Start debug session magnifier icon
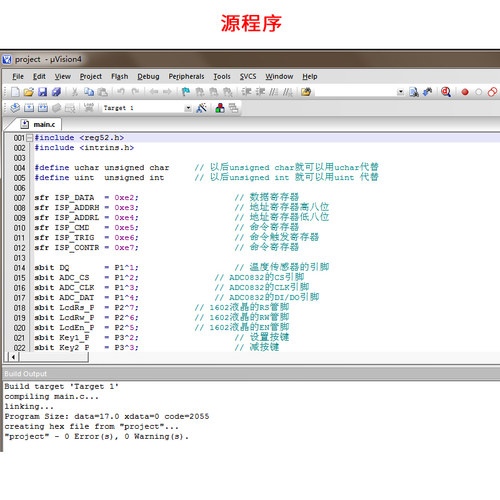This screenshot has width=500, height=500. 446,92
